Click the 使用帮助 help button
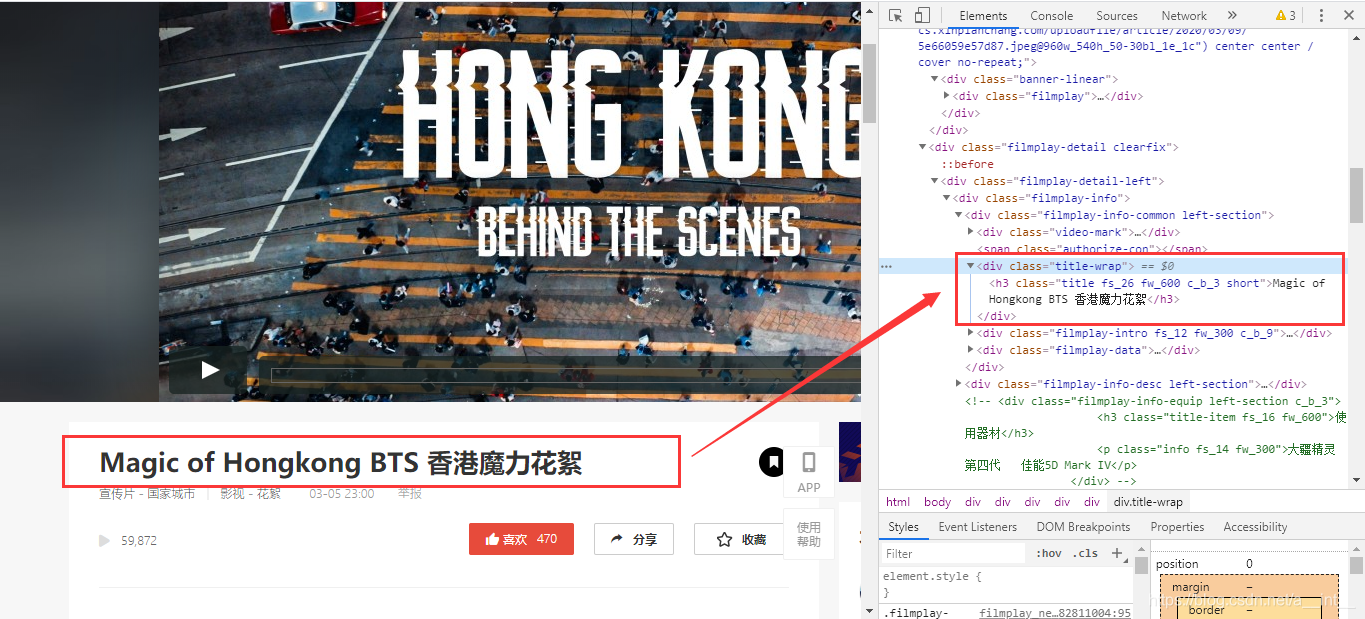Image resolution: width=1365 pixels, height=619 pixels. pos(809,534)
